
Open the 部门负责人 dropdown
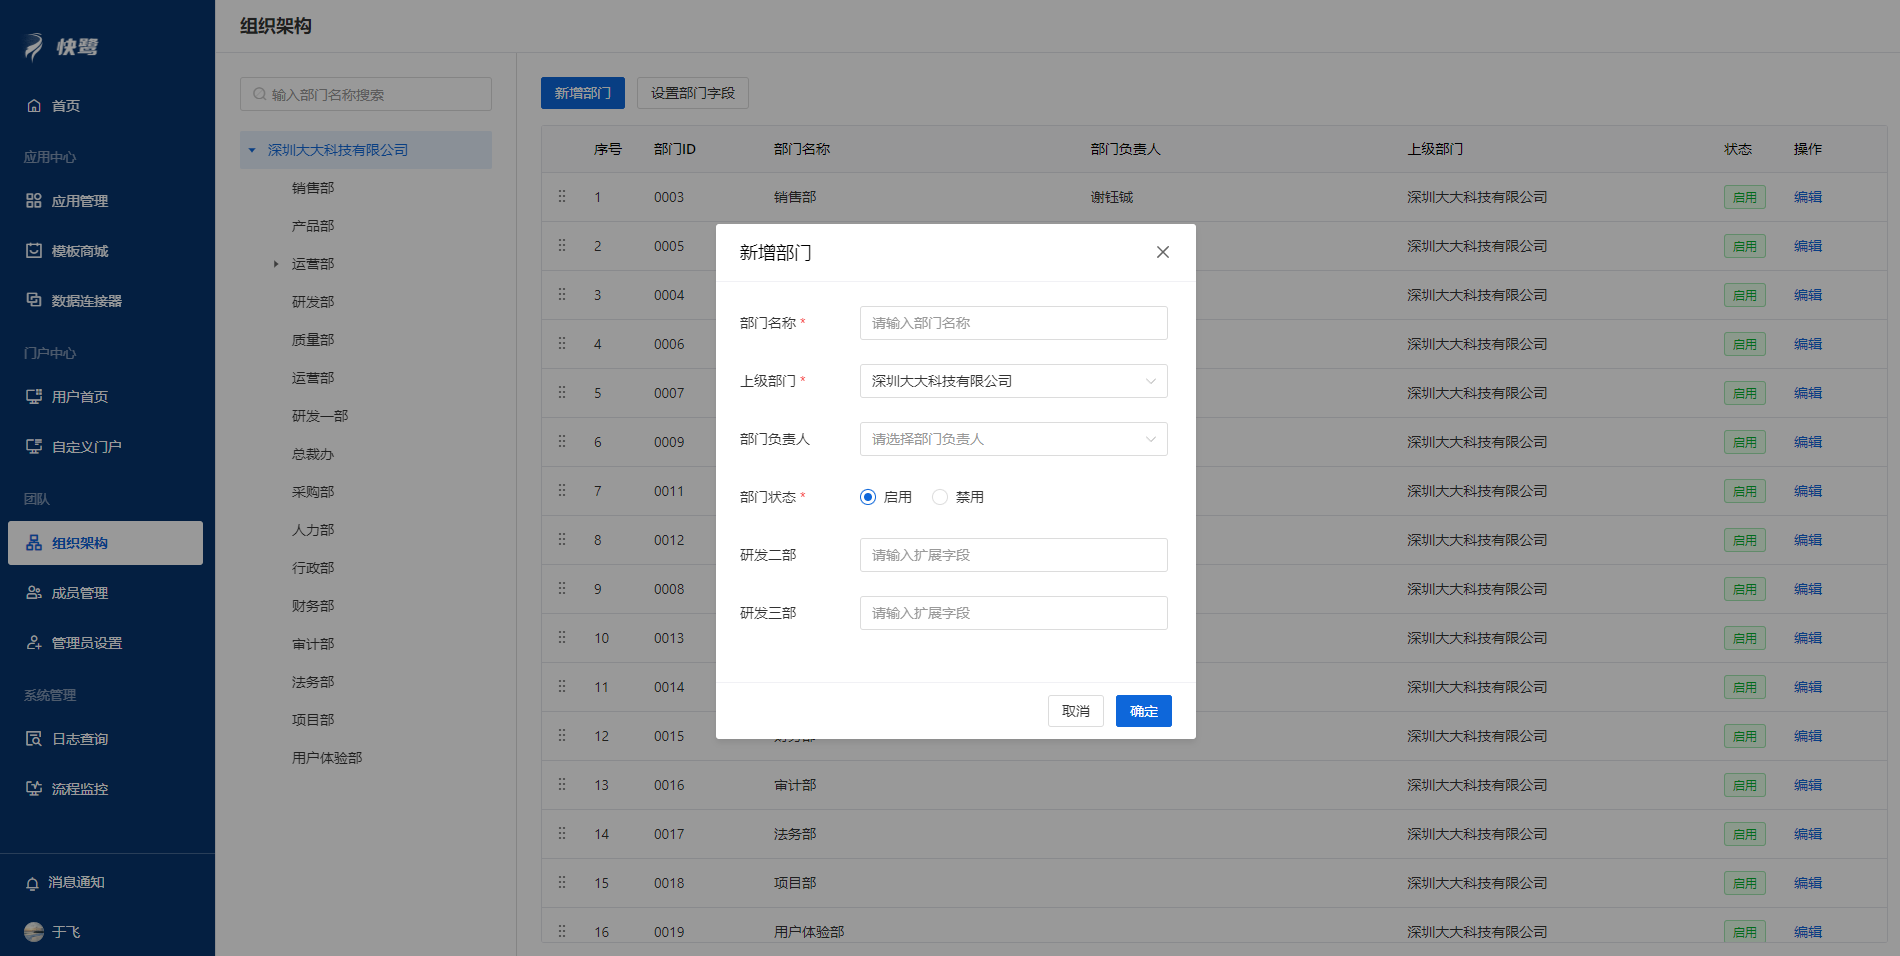(1013, 439)
